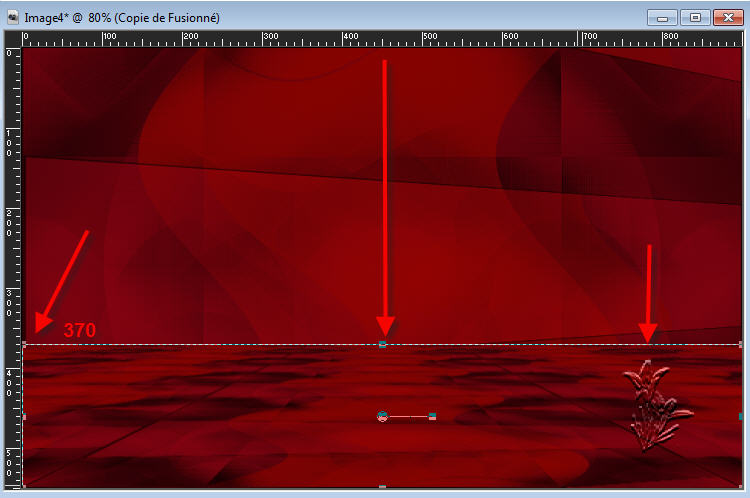750x498 pixels.
Task: Click the red 370 label on canvas
Action: 80,330
